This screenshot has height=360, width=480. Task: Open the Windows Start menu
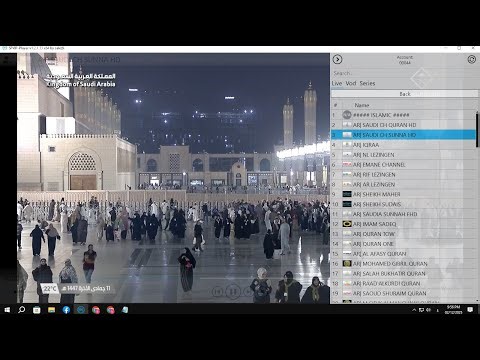[x=7, y=310]
